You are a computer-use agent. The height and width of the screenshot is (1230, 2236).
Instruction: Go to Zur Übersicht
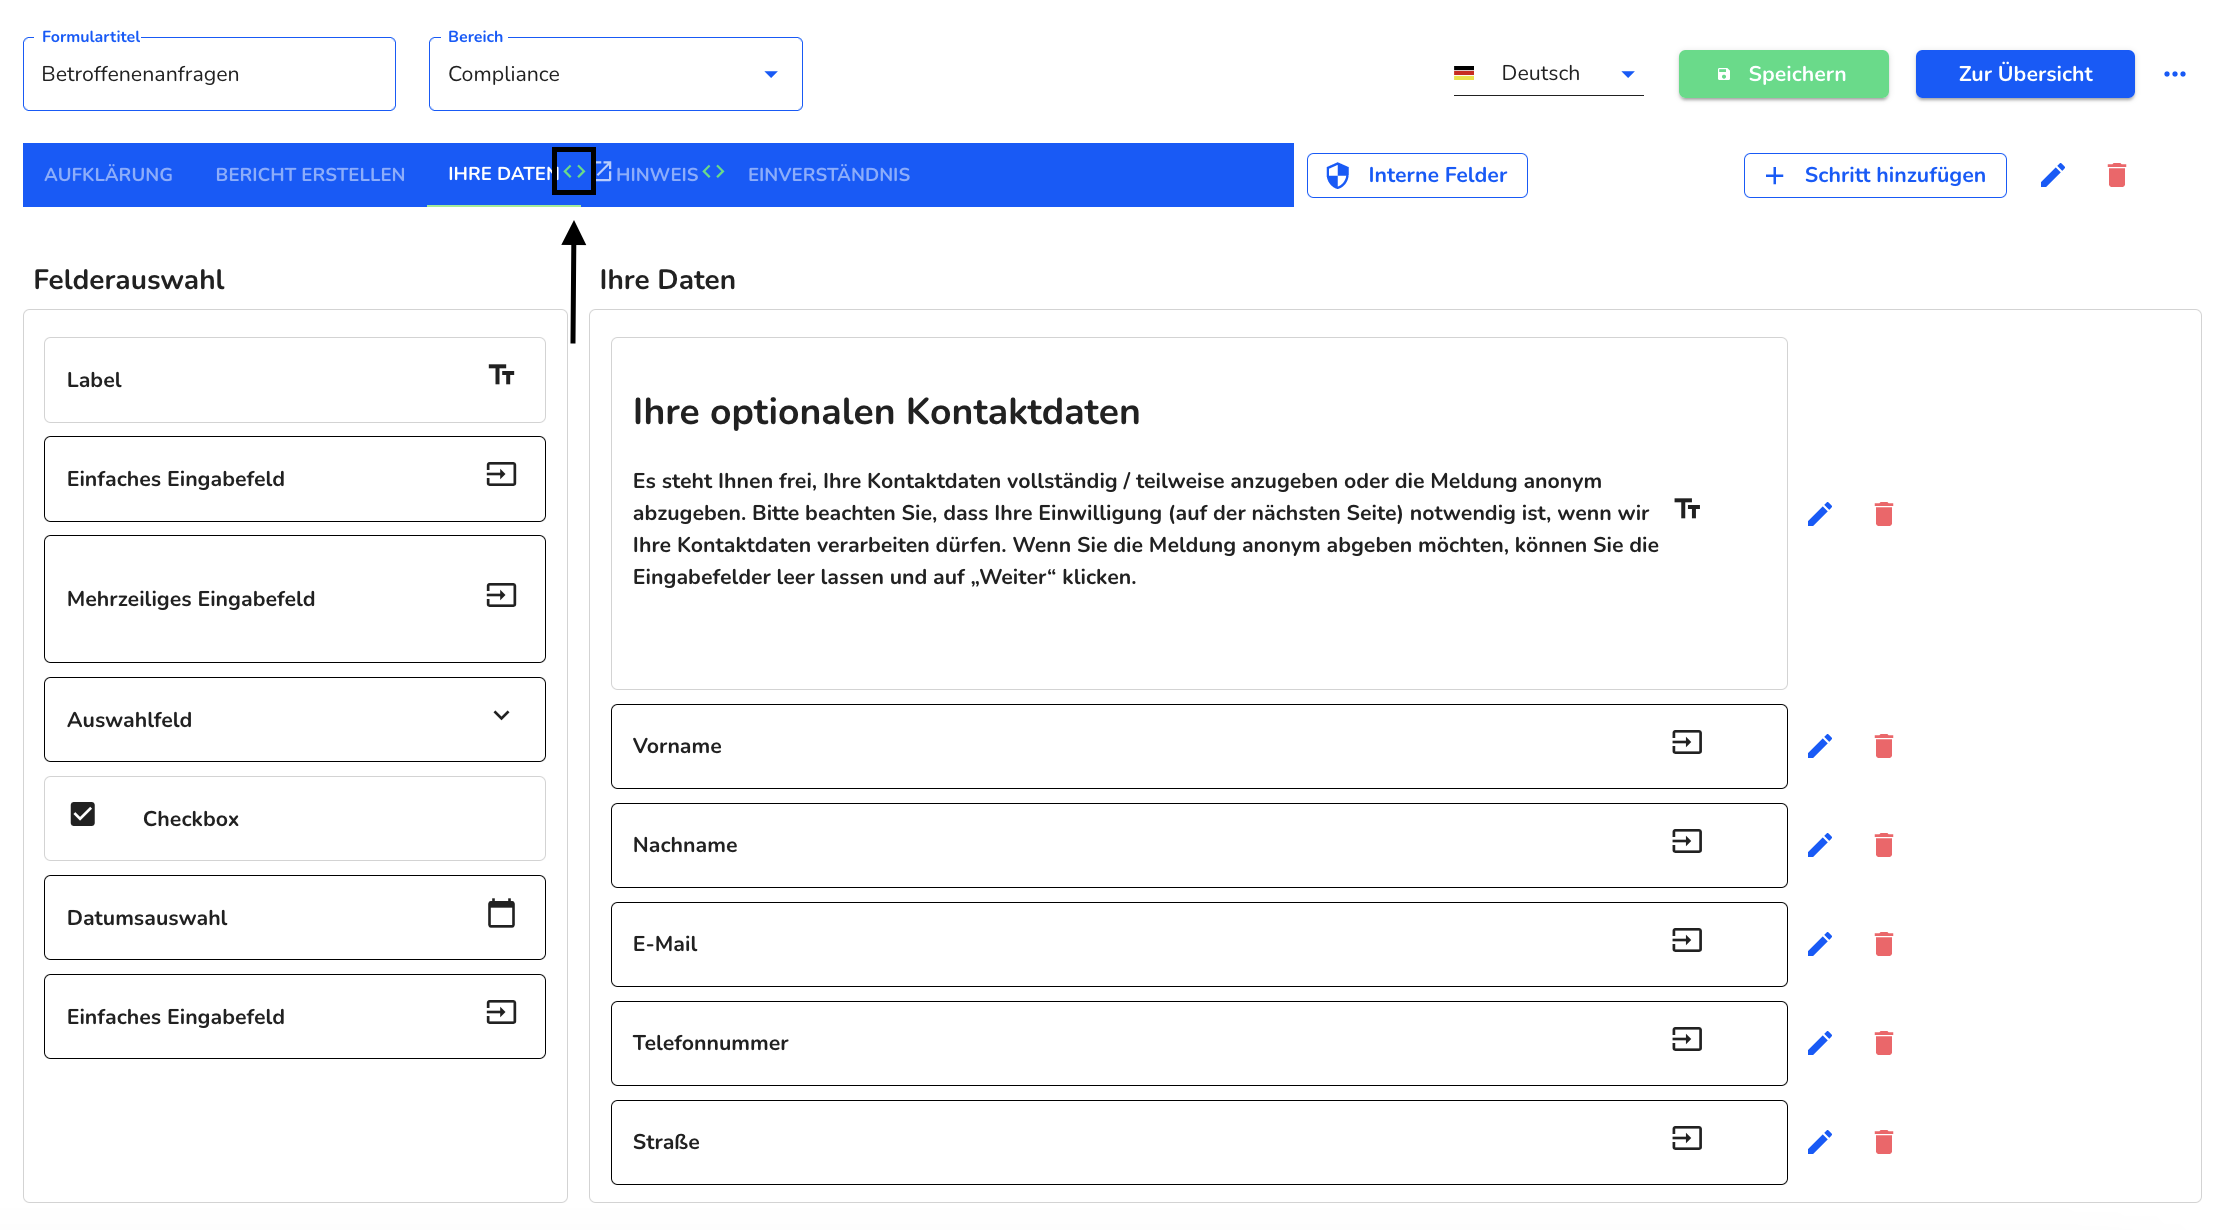point(2025,74)
